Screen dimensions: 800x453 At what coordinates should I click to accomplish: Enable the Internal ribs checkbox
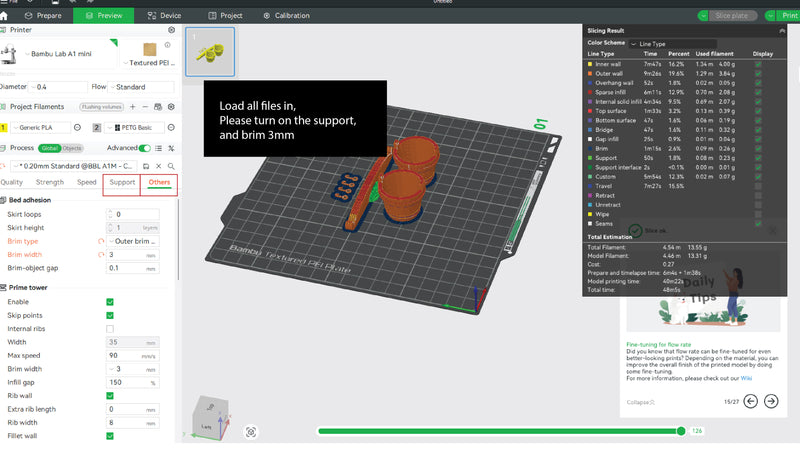click(x=110, y=329)
